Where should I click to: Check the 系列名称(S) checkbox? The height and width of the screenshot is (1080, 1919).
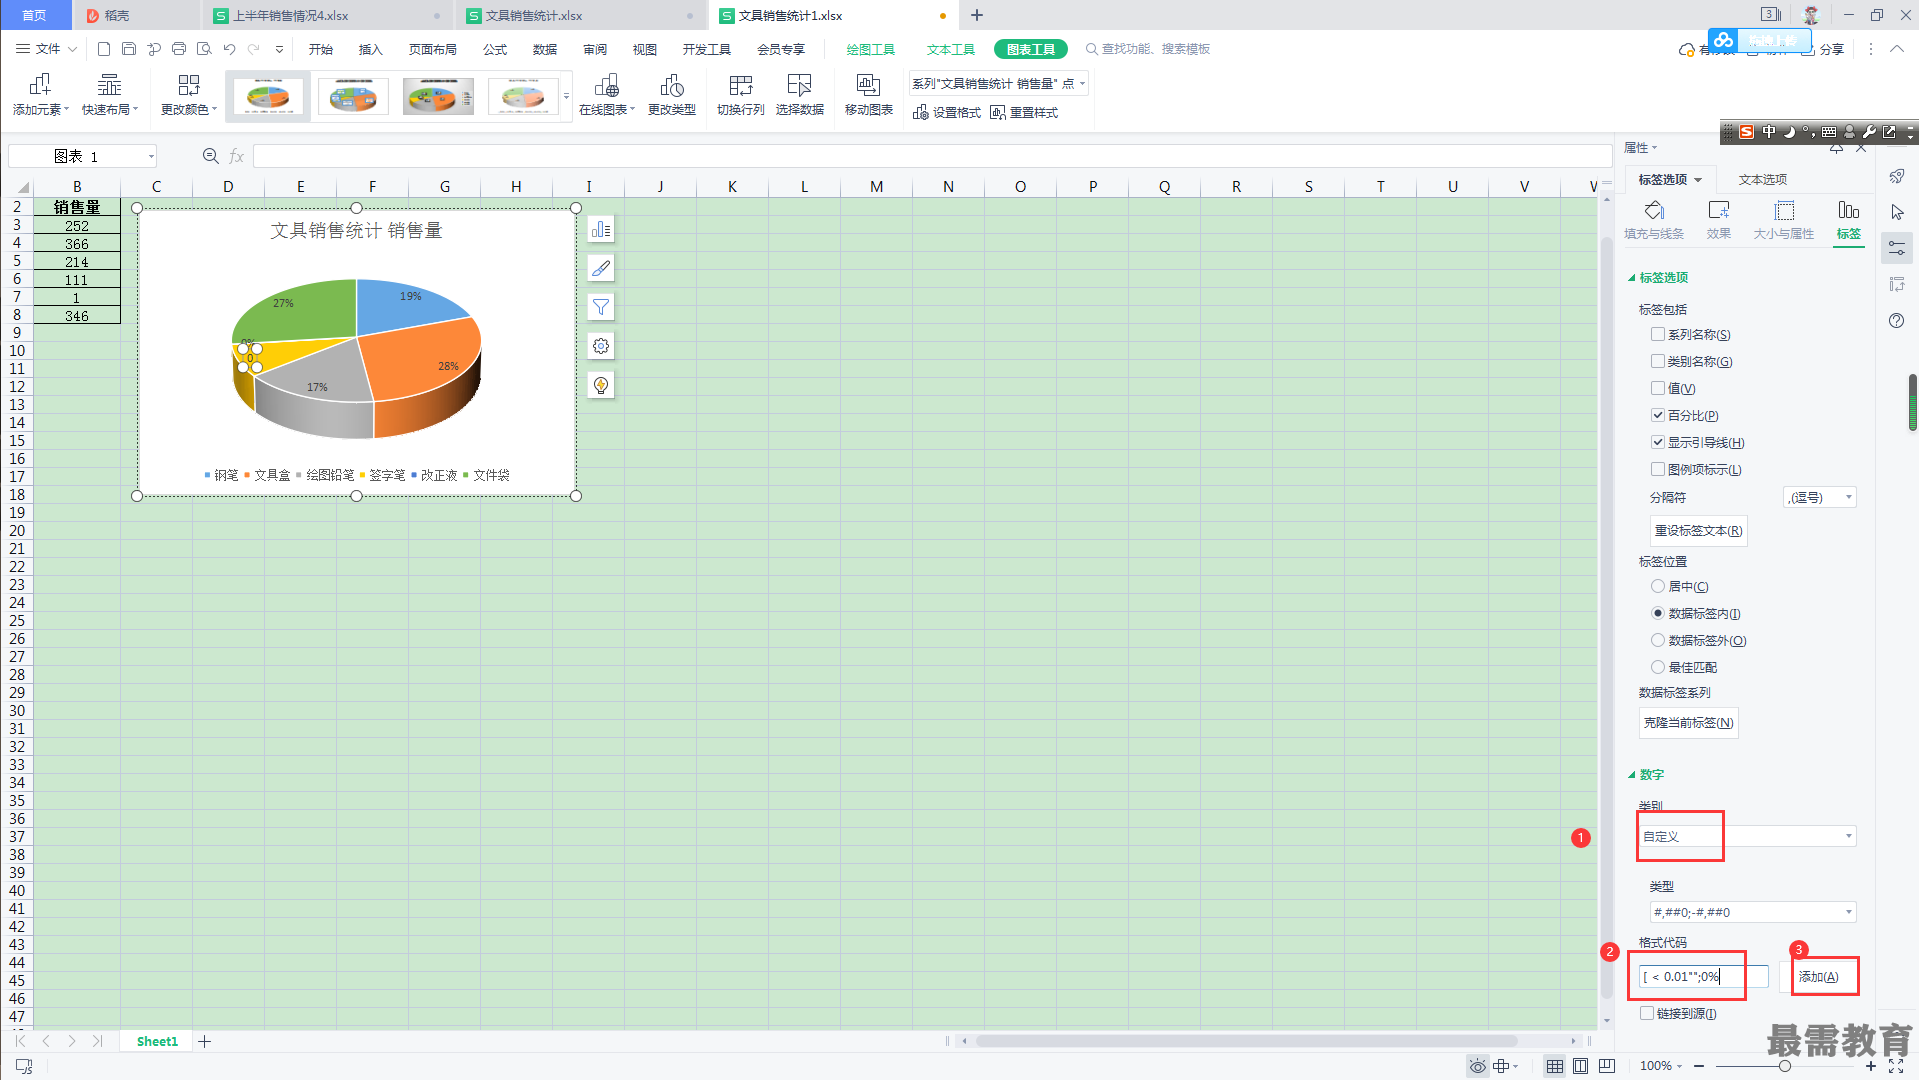[1658, 334]
